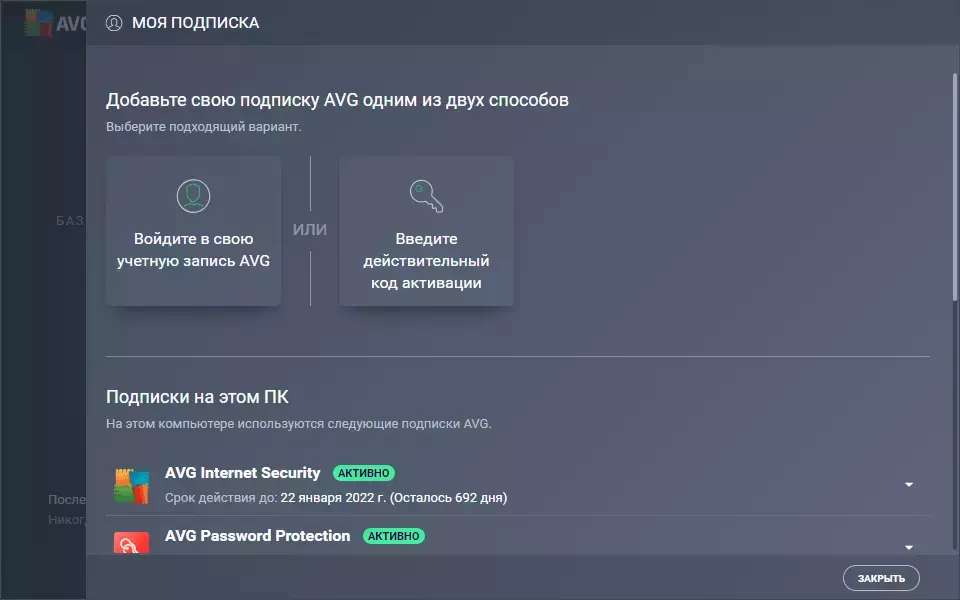
Task: Click the AVG Internet Security product icon
Action: pos(132,486)
